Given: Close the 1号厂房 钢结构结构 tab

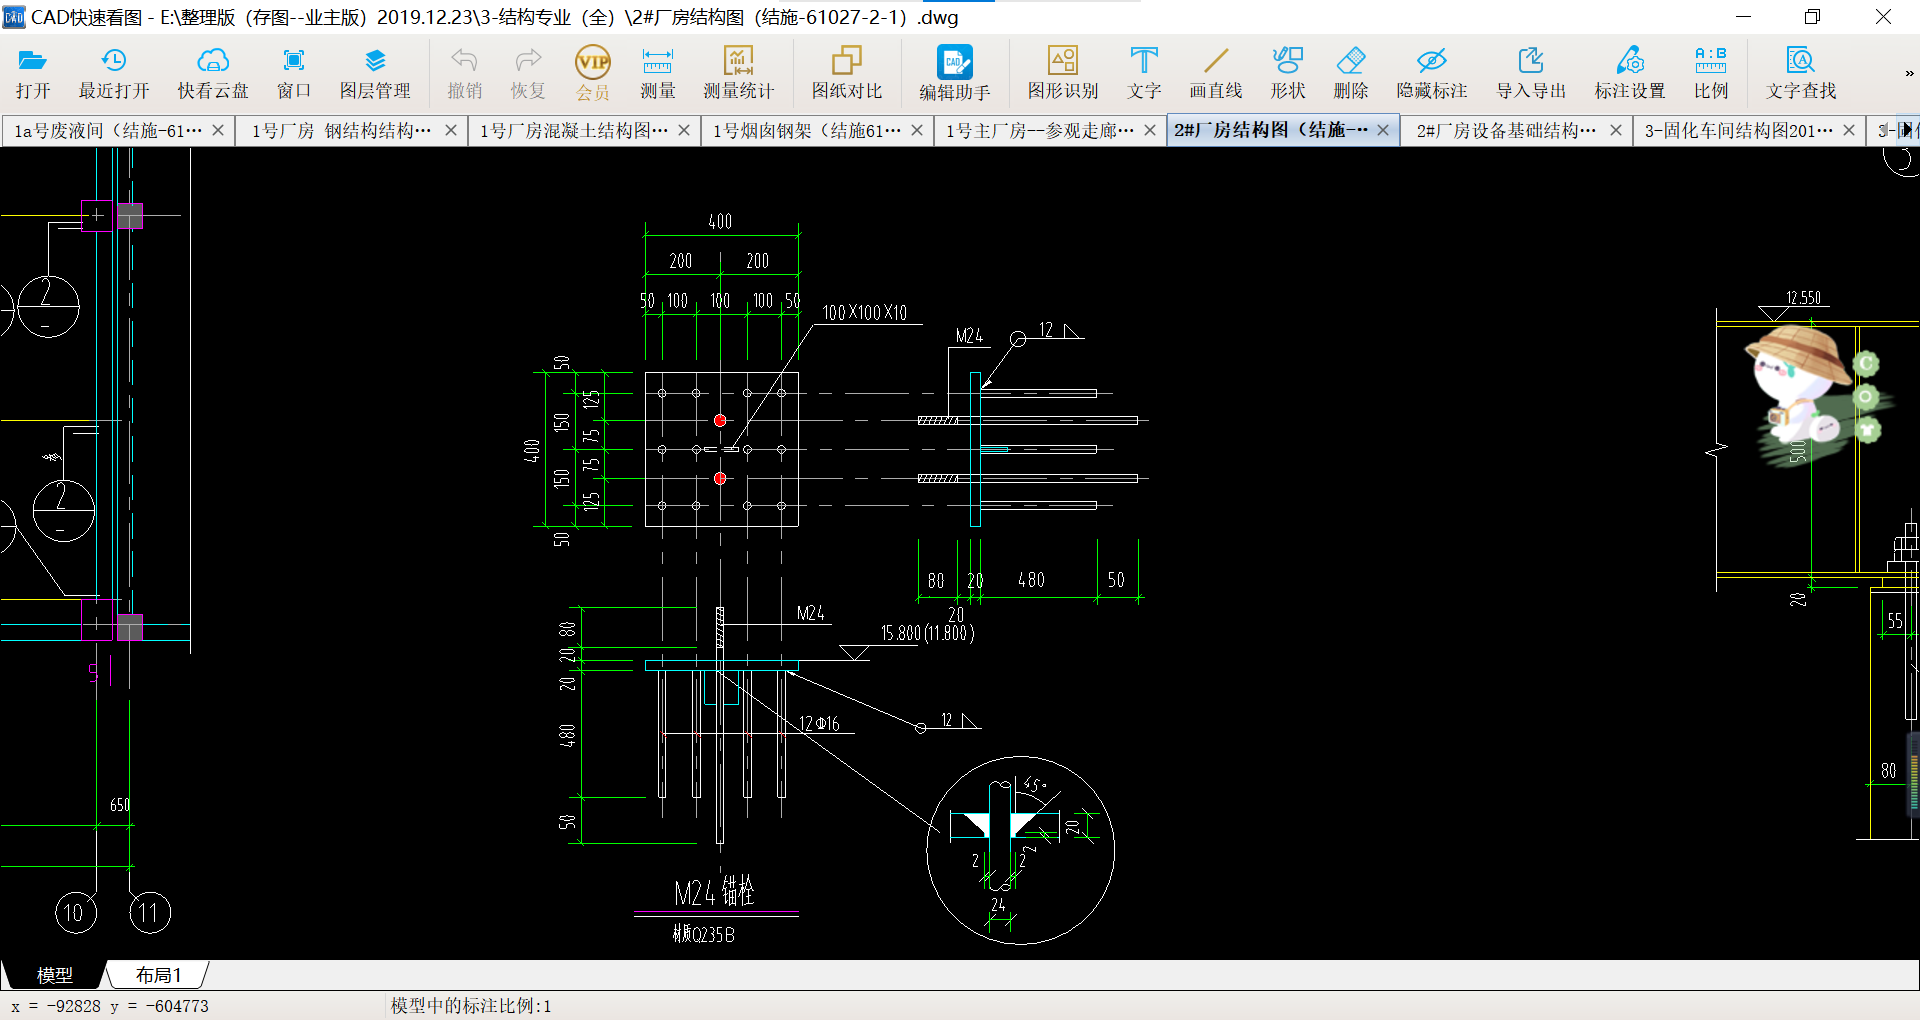Looking at the screenshot, I should point(451,130).
